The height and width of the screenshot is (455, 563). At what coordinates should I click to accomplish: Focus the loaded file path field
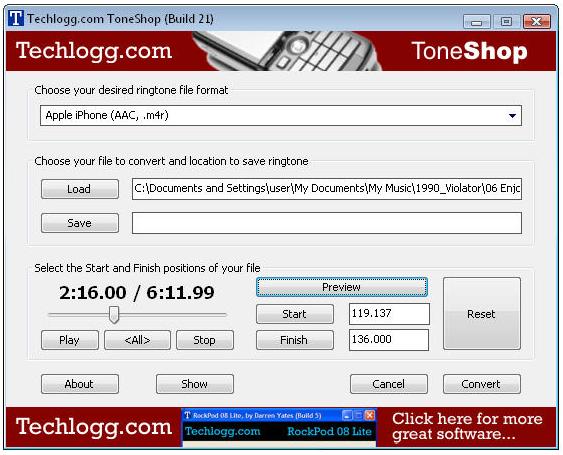click(327, 189)
